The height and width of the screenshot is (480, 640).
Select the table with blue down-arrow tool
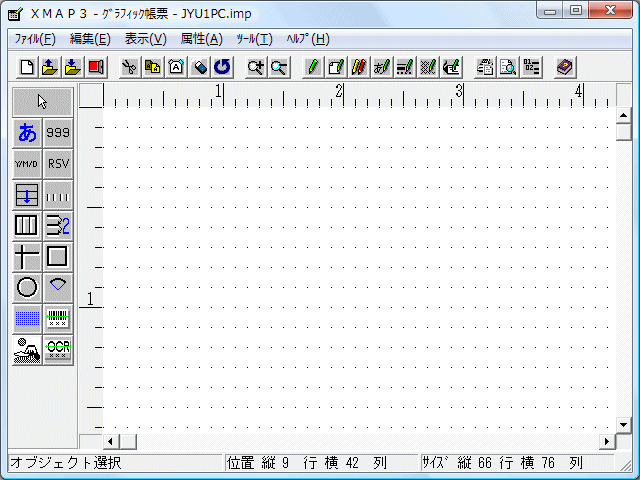coord(27,195)
